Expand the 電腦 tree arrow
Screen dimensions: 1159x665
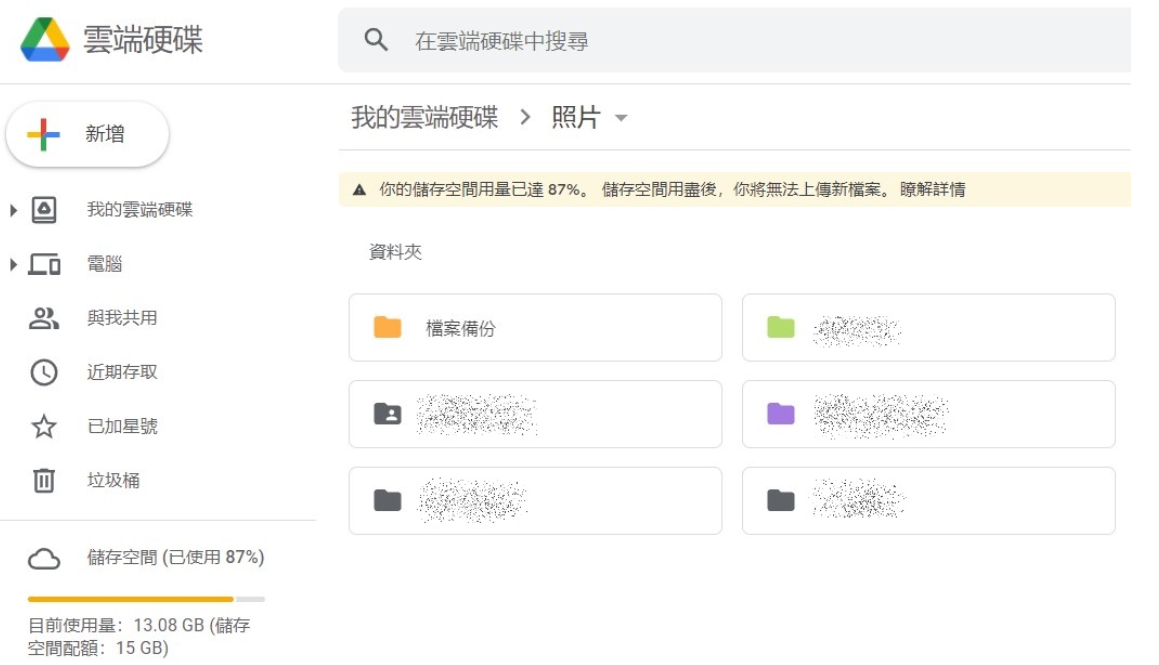point(14,265)
